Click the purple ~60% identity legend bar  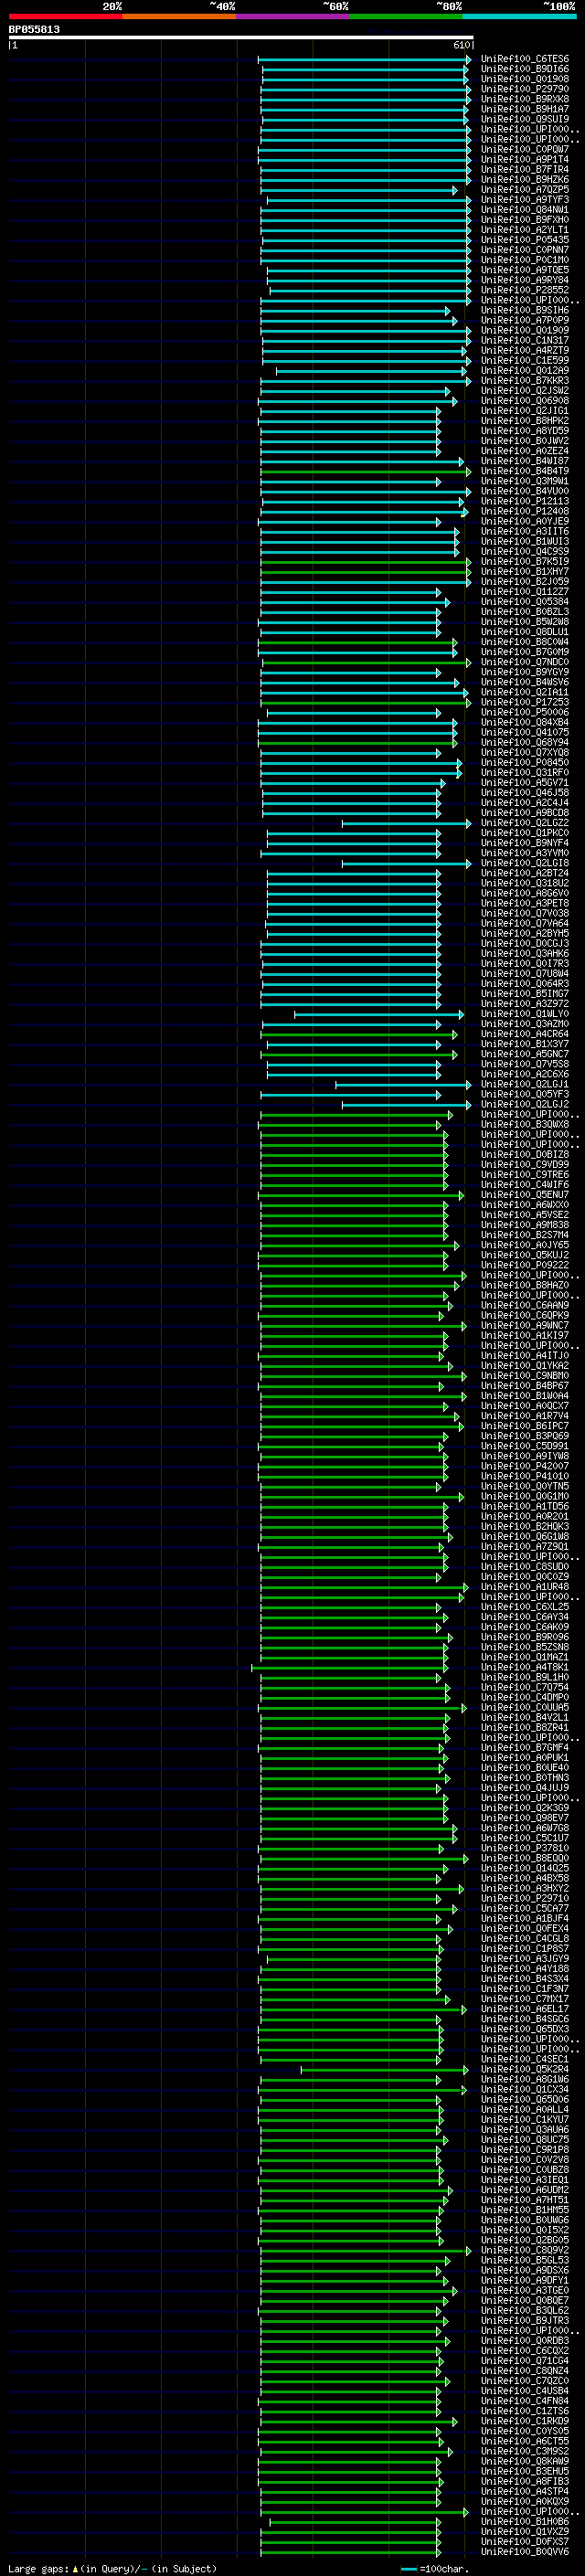[293, 16]
